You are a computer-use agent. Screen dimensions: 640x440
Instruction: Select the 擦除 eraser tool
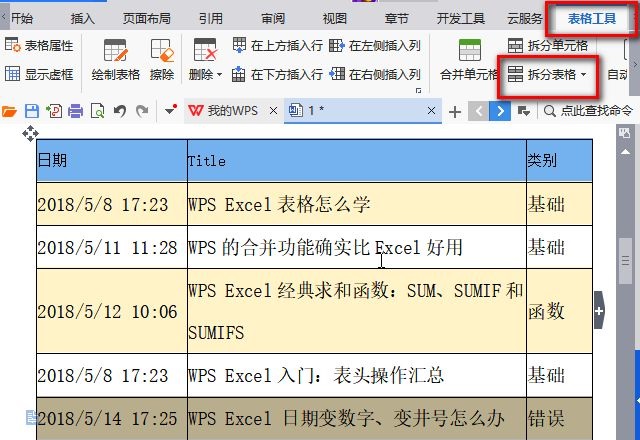click(162, 60)
